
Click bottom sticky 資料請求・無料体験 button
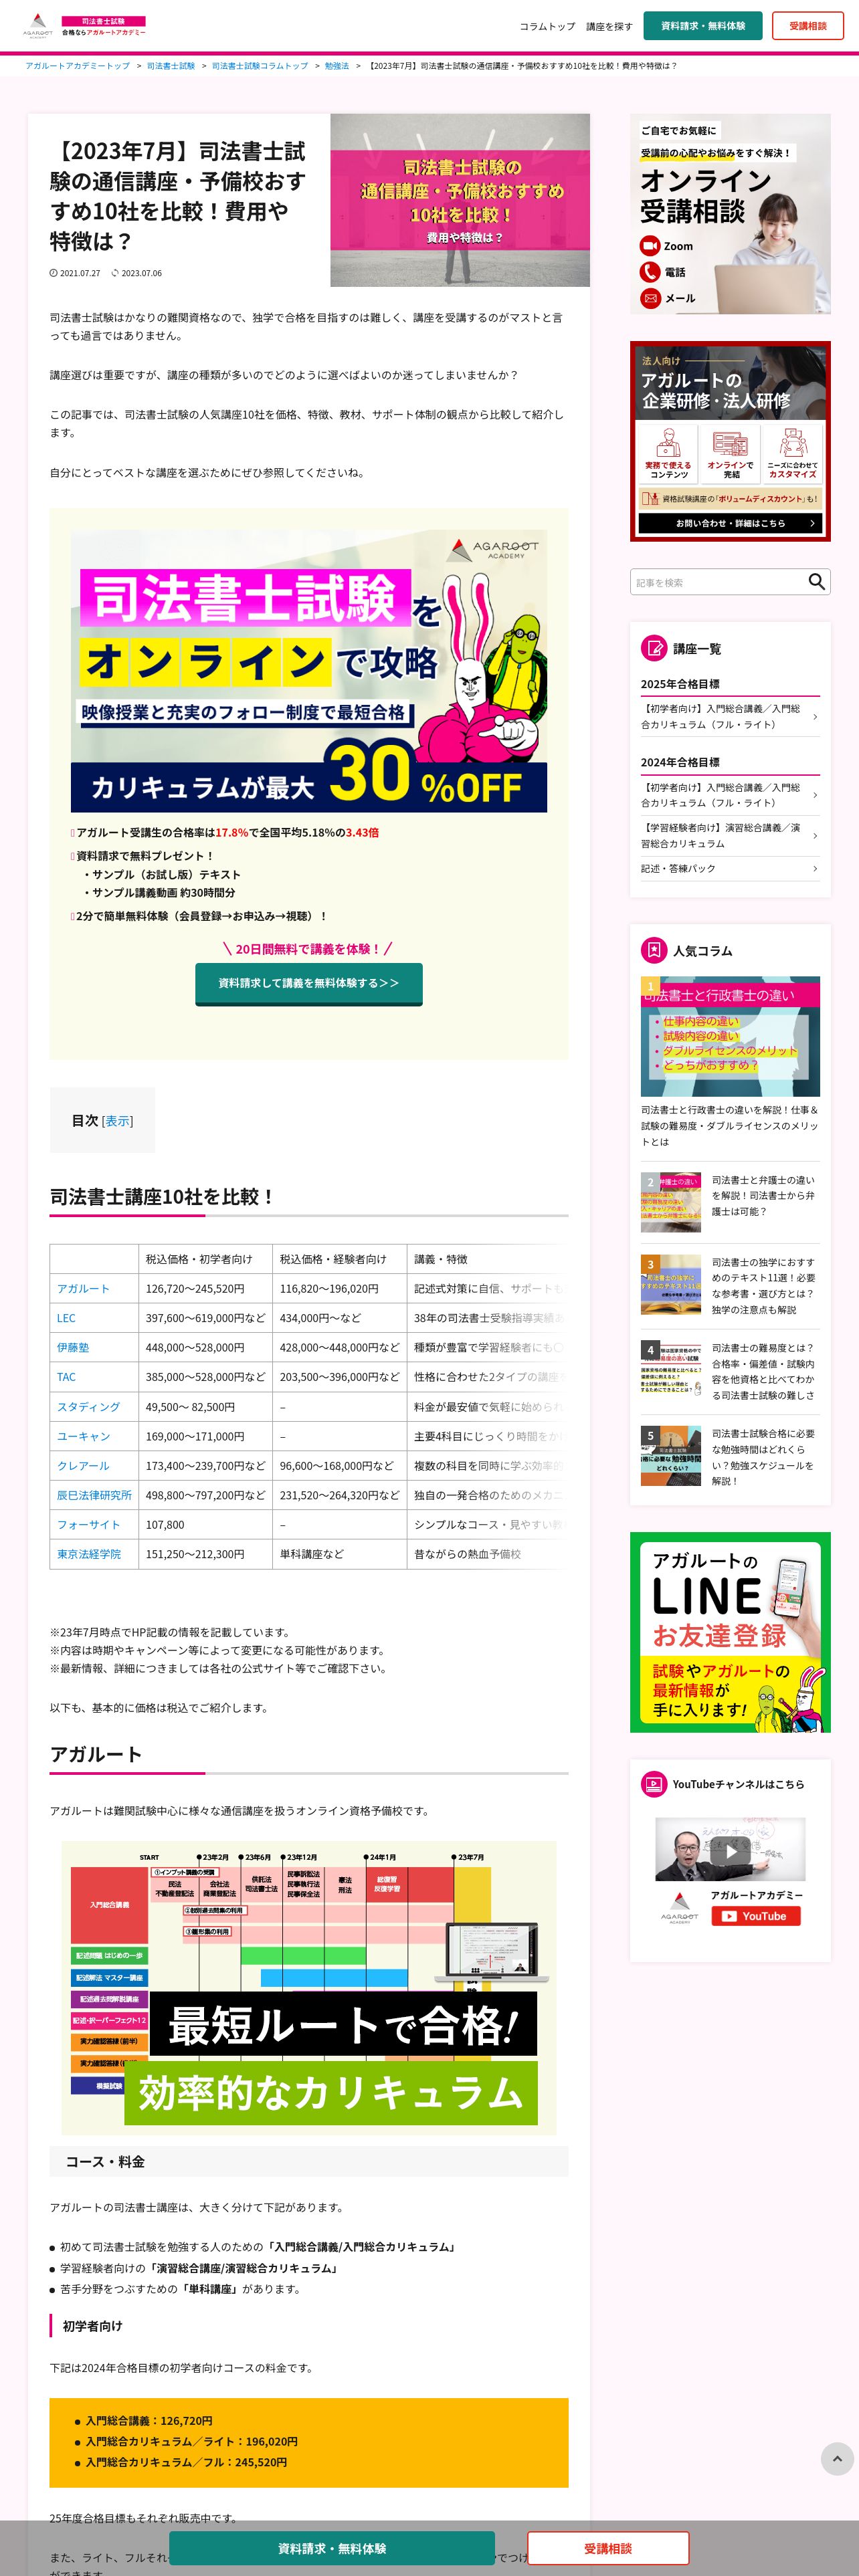pos(332,2548)
